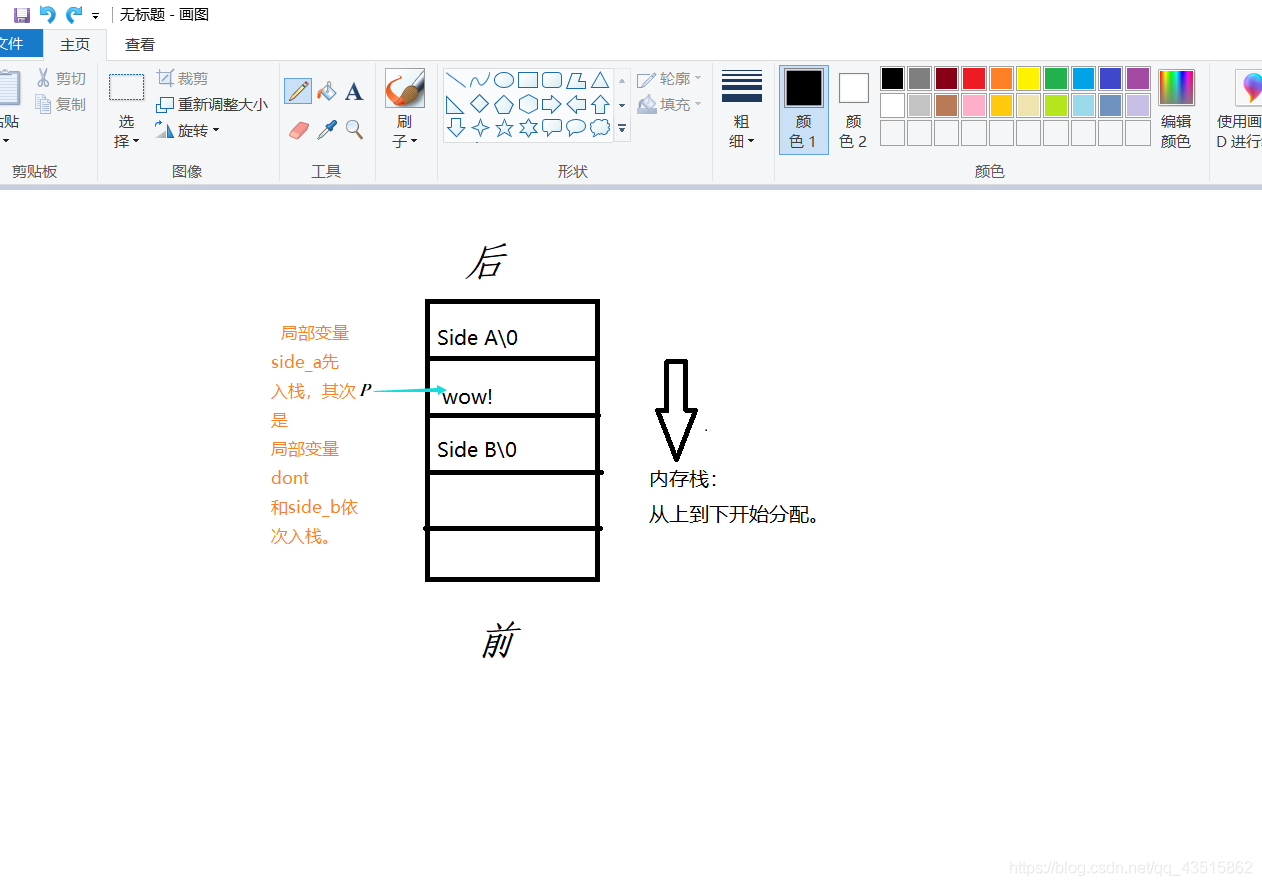Select 颜色 1 (Color 1) box
The height and width of the screenshot is (886, 1262).
click(803, 110)
